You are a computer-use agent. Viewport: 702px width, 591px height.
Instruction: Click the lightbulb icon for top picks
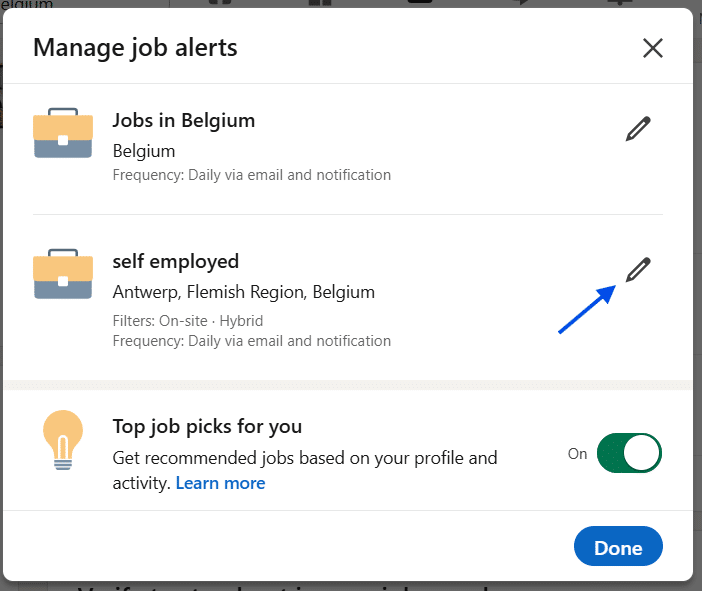pyautogui.click(x=63, y=442)
